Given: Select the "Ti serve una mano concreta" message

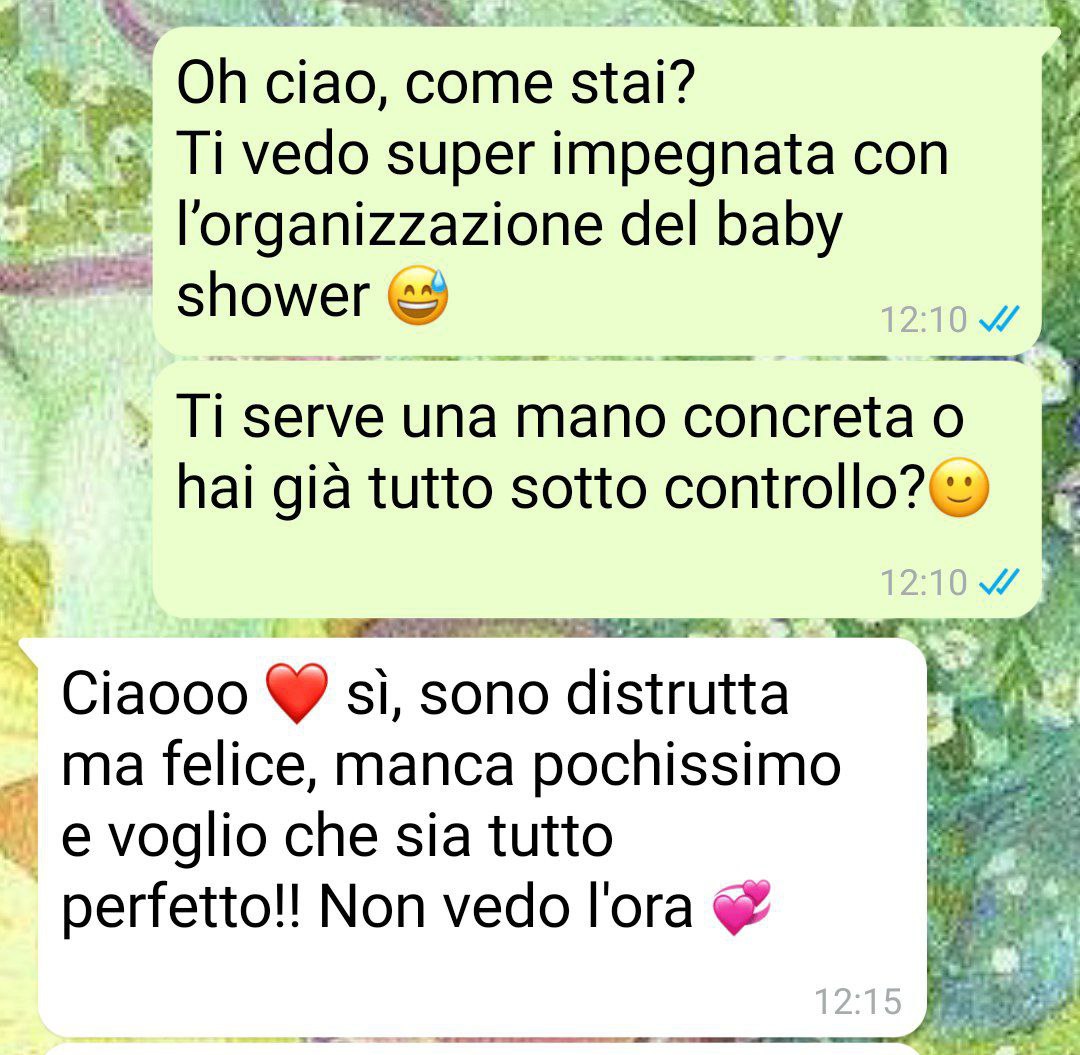Looking at the screenshot, I should click(596, 490).
